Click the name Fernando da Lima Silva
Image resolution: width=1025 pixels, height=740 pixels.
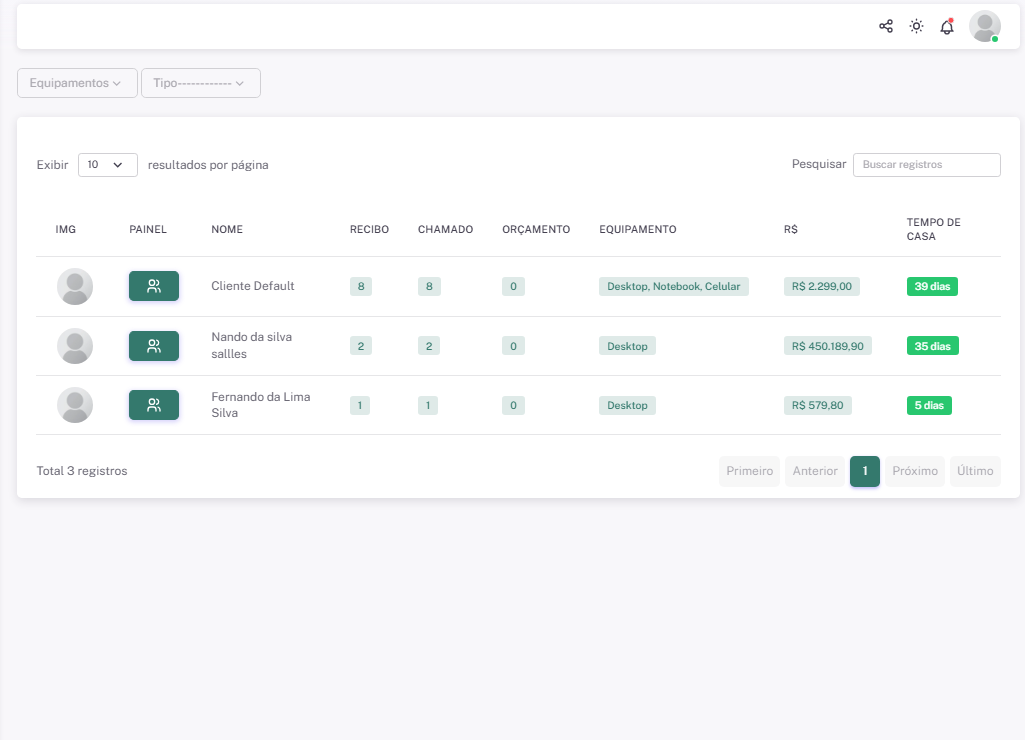pyautogui.click(x=261, y=405)
